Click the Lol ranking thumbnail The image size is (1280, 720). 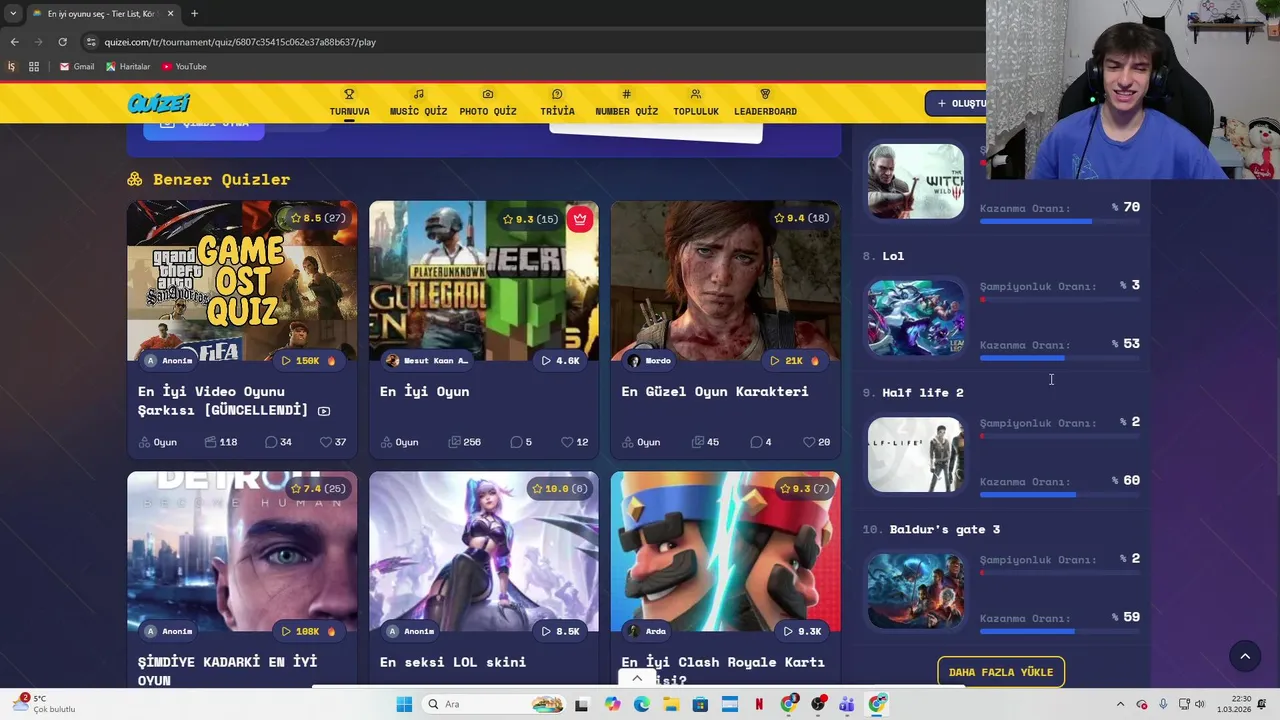[x=916, y=318]
